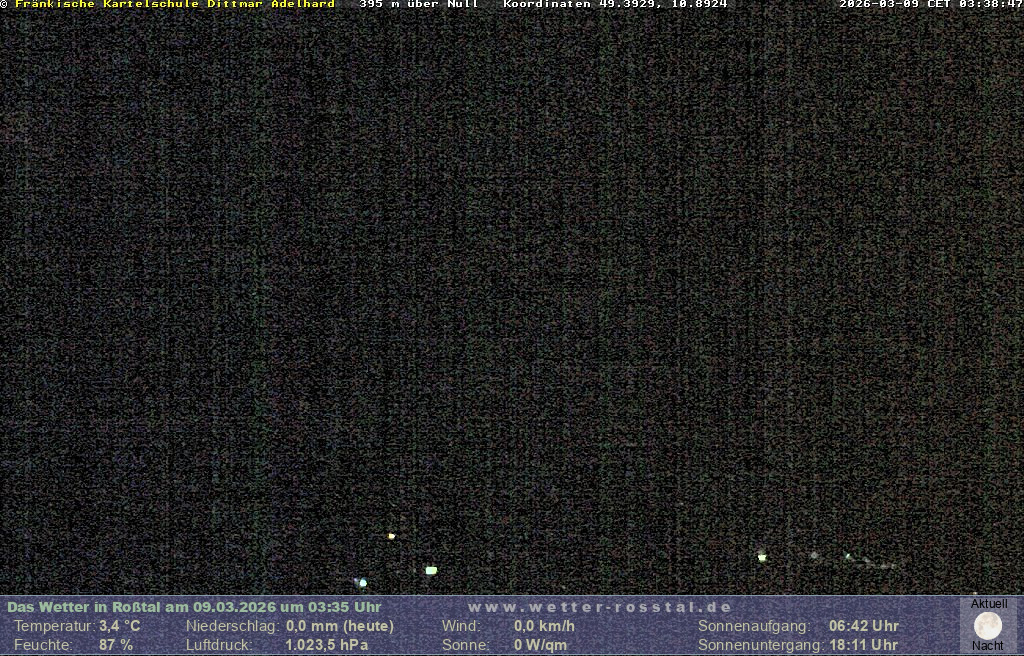Viewport: 1024px width, 656px height.
Task: Click the moon phase icon
Action: click(988, 626)
